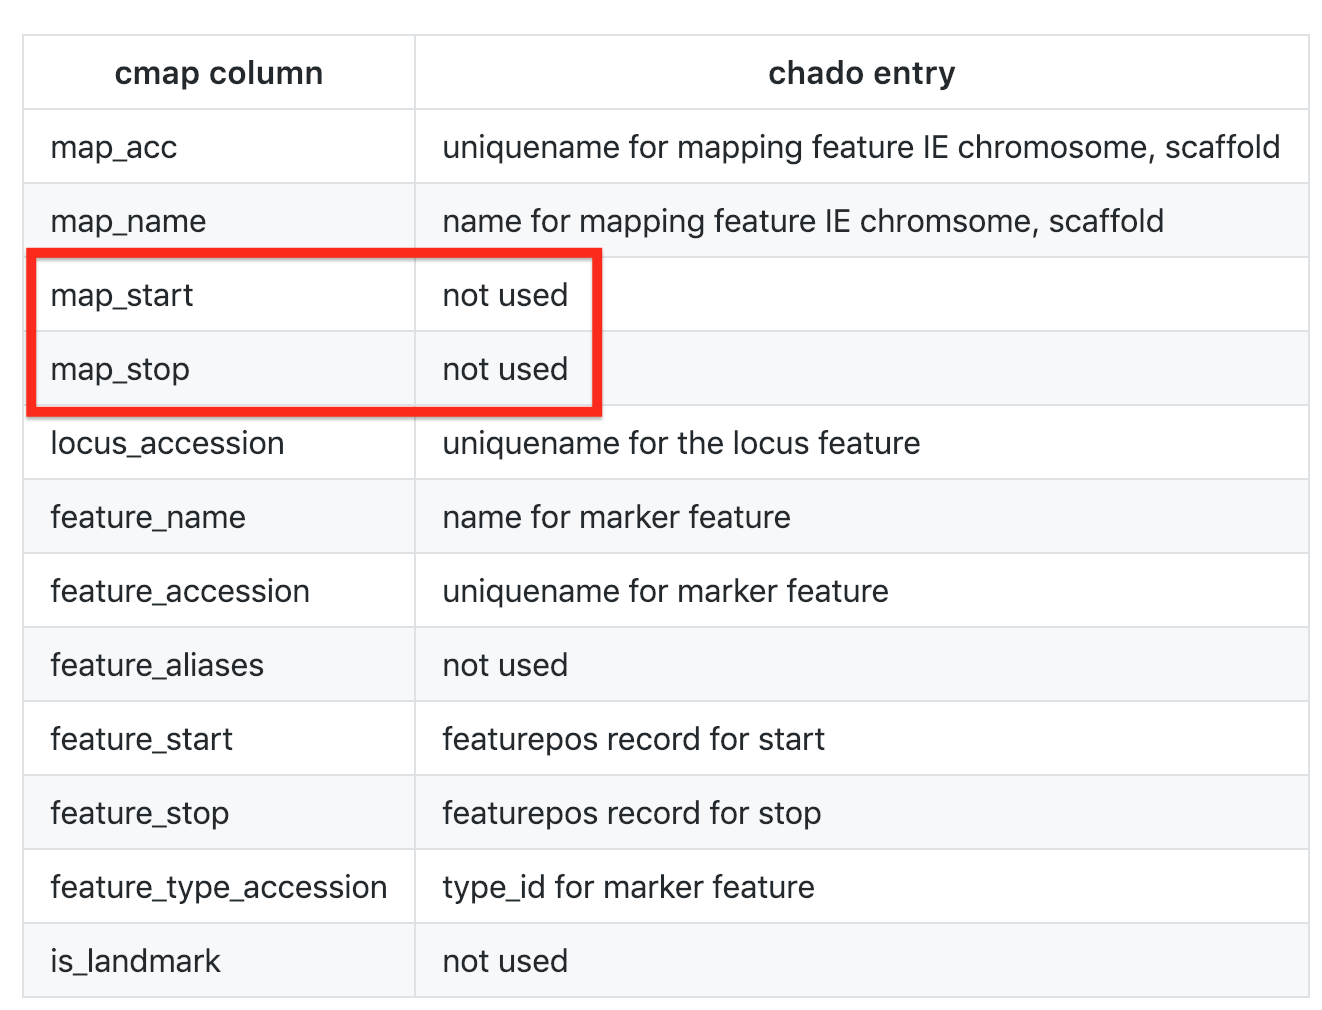Select "featurepos record for start" entry
This screenshot has height=1010, width=1322.
633,739
